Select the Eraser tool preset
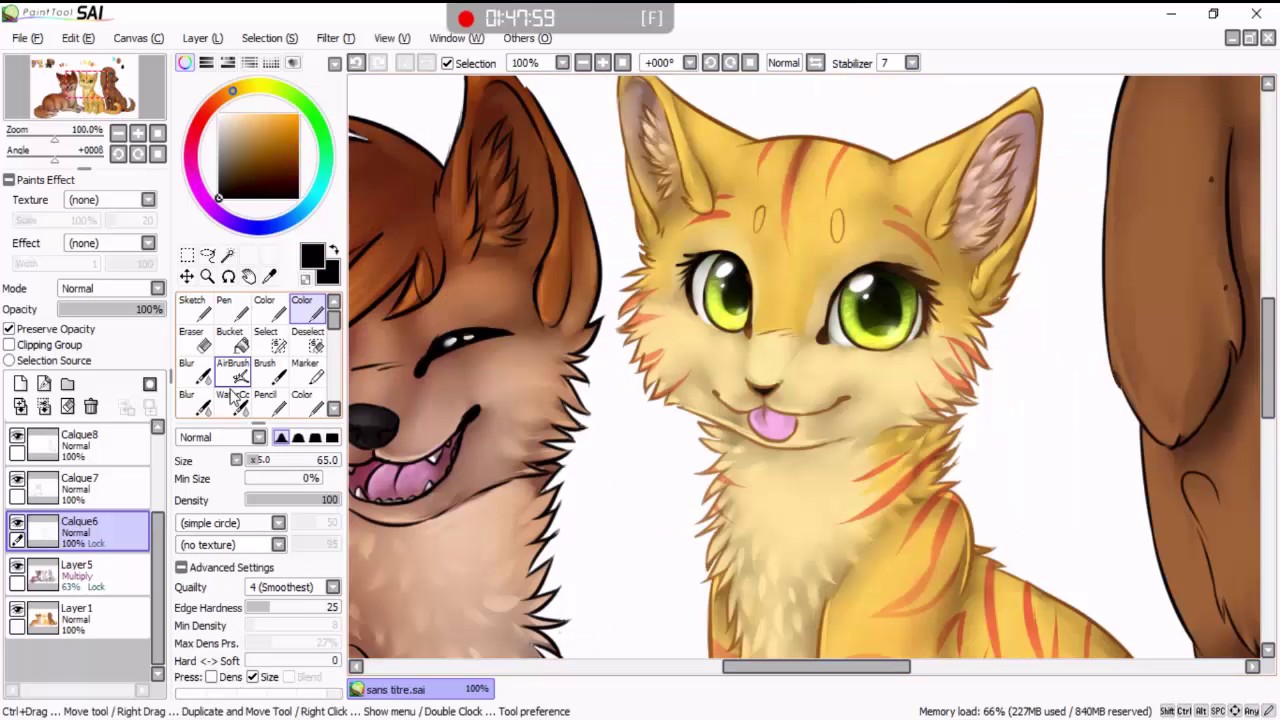Viewport: 1280px width, 720px height. (194, 340)
